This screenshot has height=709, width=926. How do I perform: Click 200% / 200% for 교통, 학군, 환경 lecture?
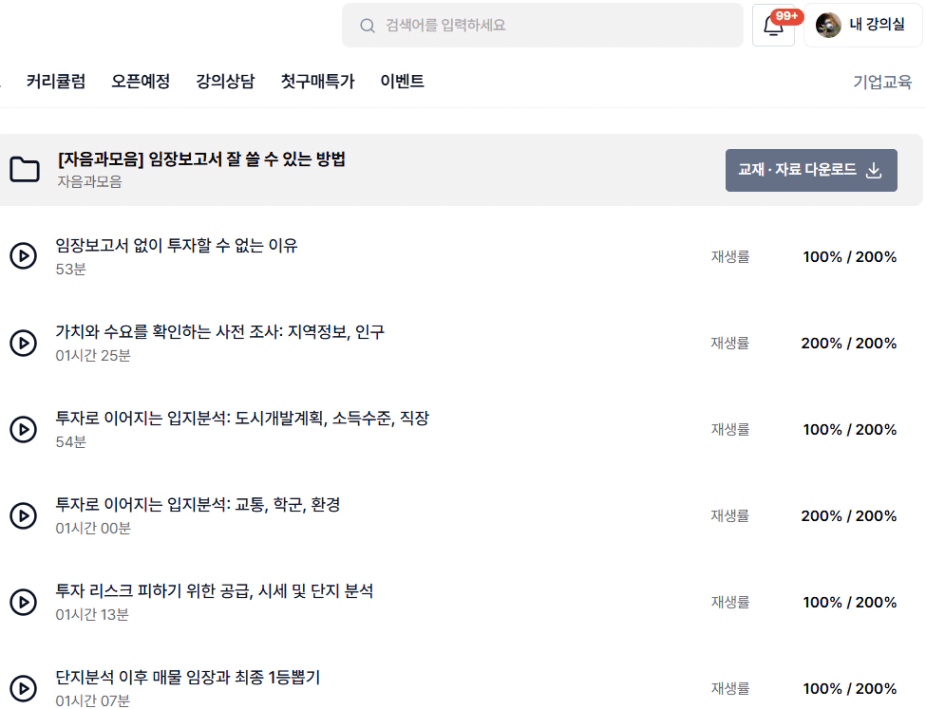tap(849, 516)
